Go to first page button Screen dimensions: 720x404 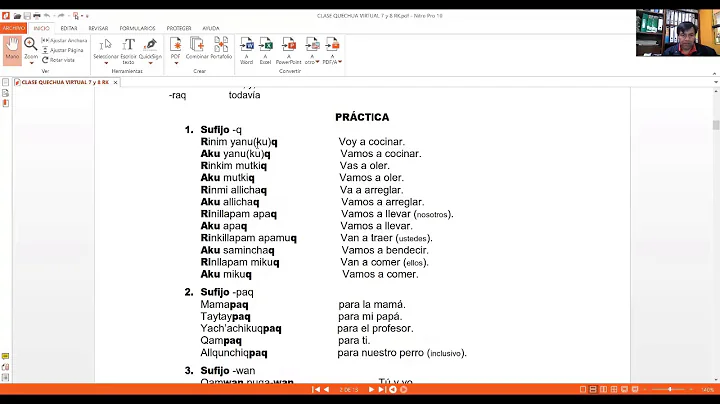315,389
